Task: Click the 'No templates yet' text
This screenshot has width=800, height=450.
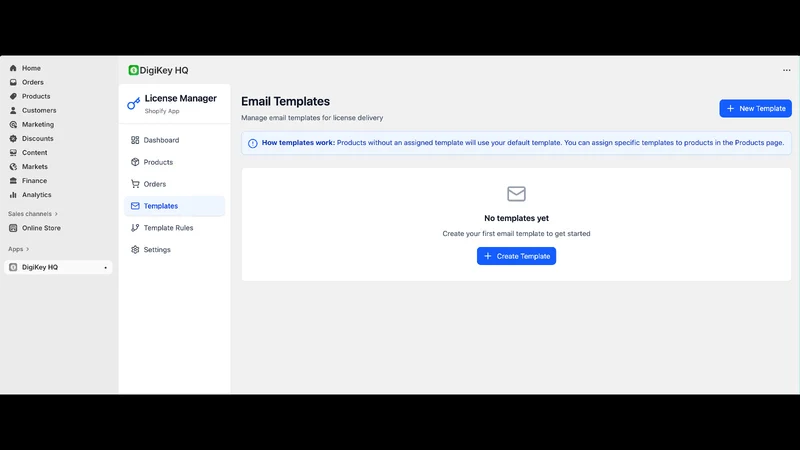Action: (x=516, y=218)
